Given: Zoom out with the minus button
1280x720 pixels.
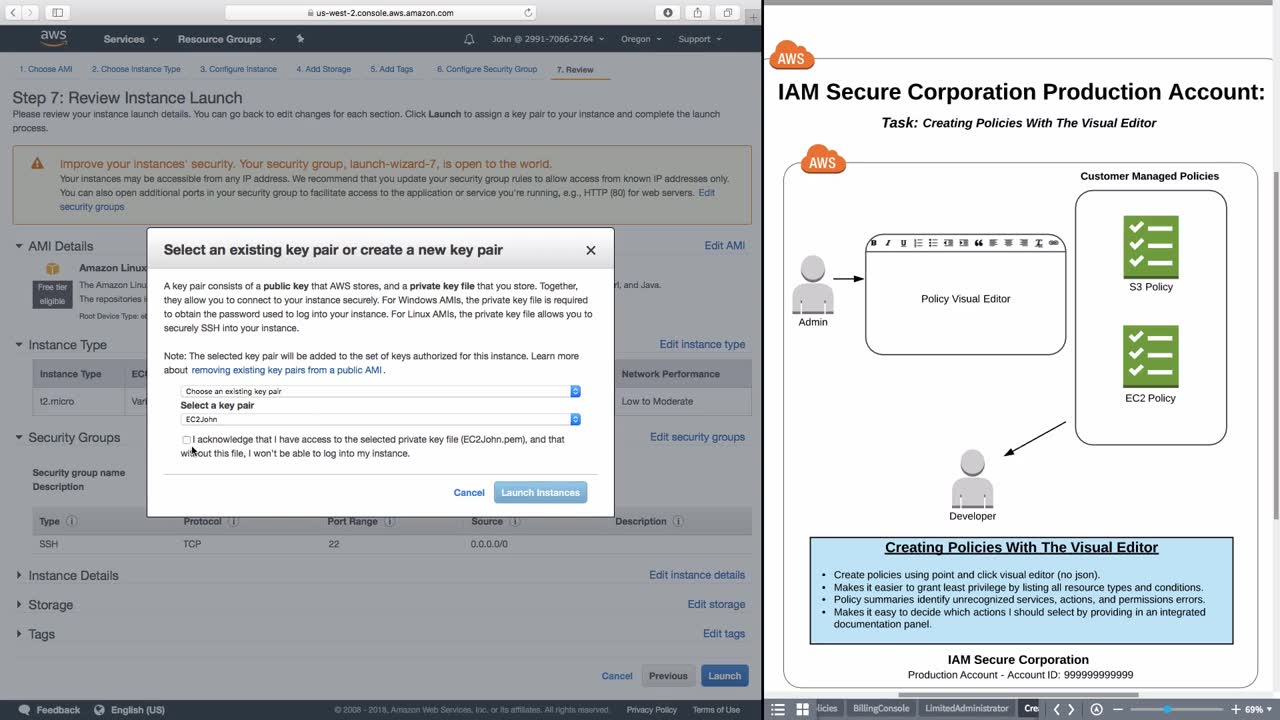Looking at the screenshot, I should tap(1118, 709).
